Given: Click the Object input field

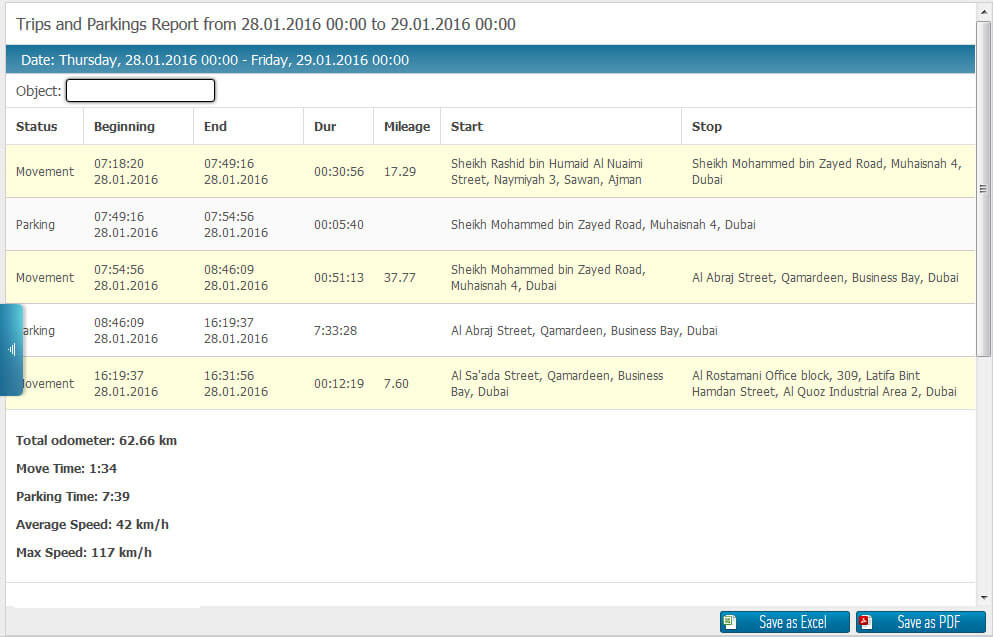Looking at the screenshot, I should point(141,91).
